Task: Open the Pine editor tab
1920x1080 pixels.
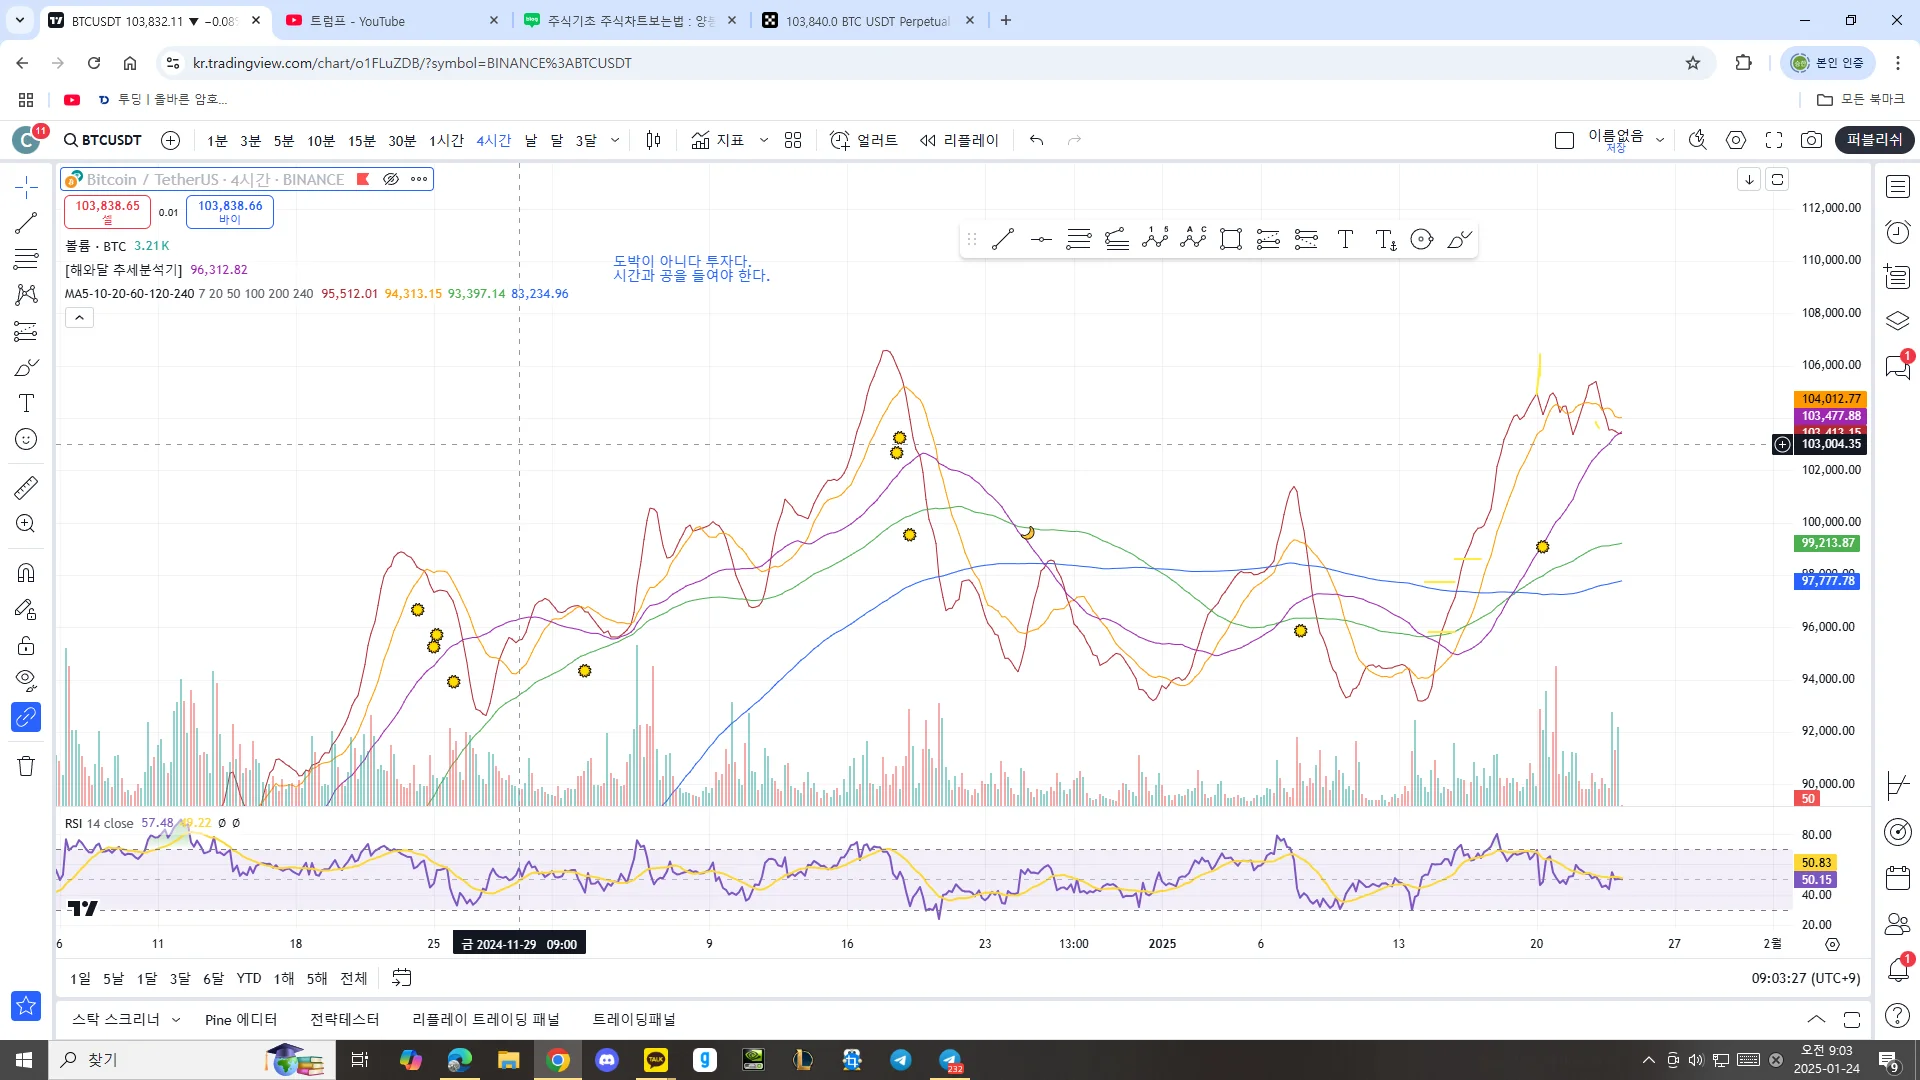Action: click(240, 1020)
